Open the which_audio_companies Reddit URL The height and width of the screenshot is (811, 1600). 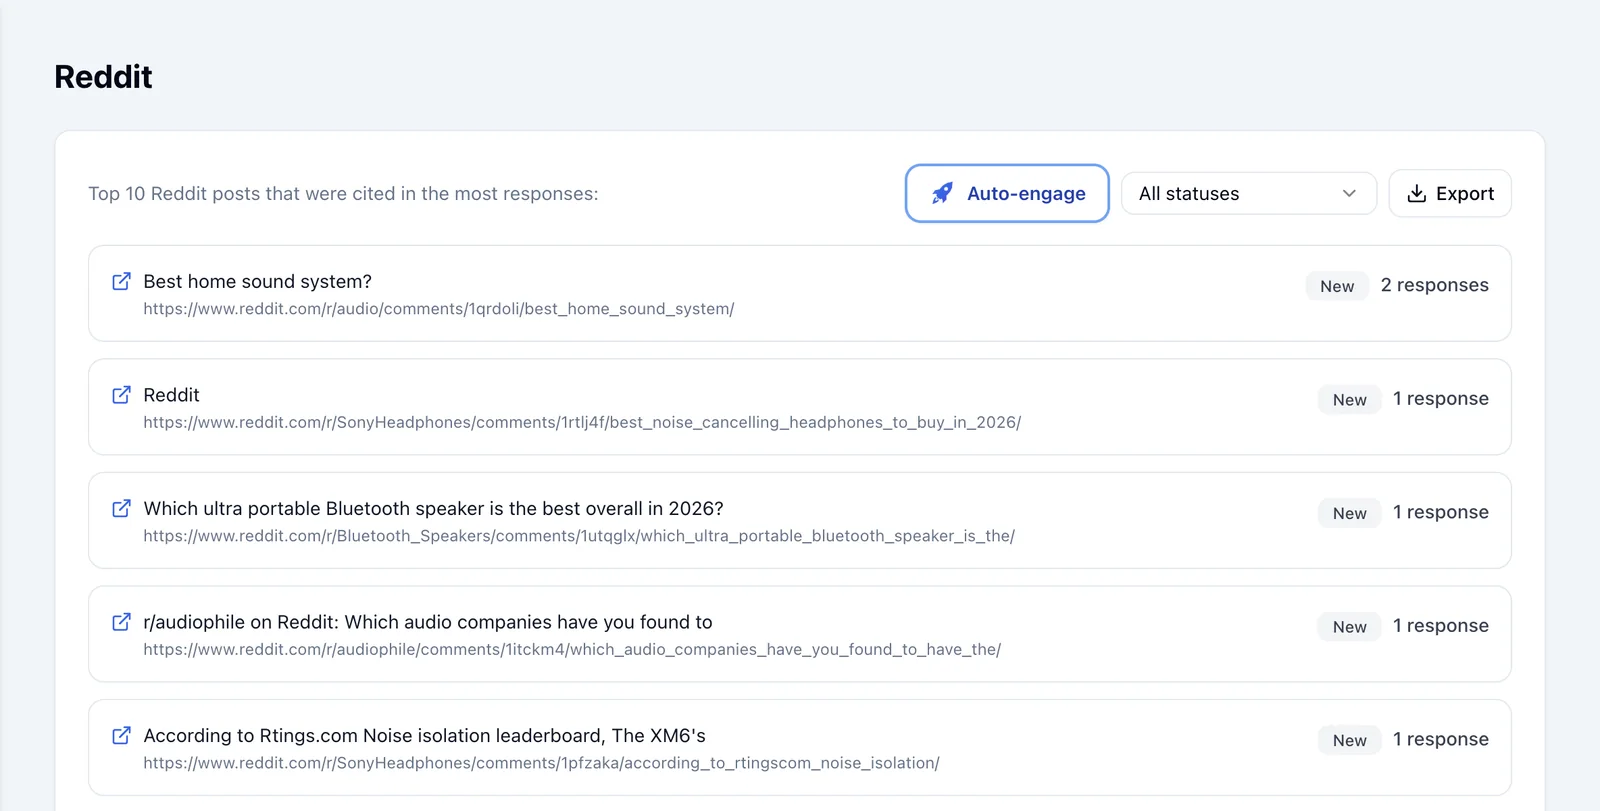click(572, 649)
